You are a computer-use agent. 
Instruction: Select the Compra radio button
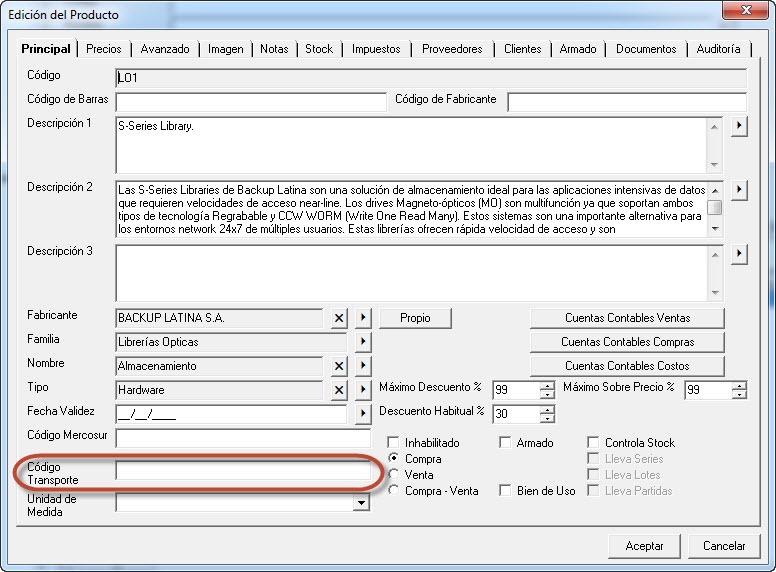pos(394,458)
